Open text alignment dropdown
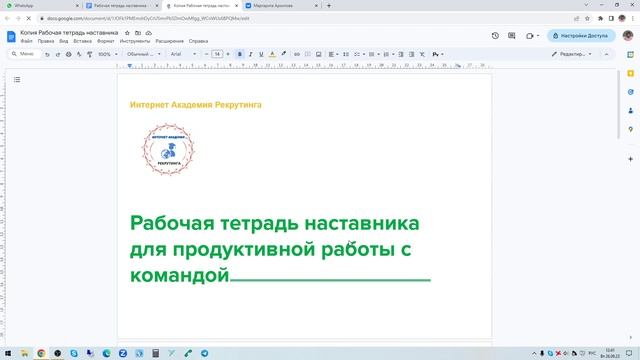 [333, 54]
